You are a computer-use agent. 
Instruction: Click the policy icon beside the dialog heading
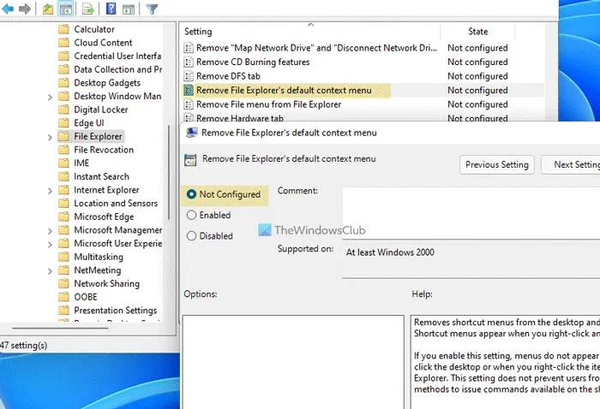[x=190, y=160]
